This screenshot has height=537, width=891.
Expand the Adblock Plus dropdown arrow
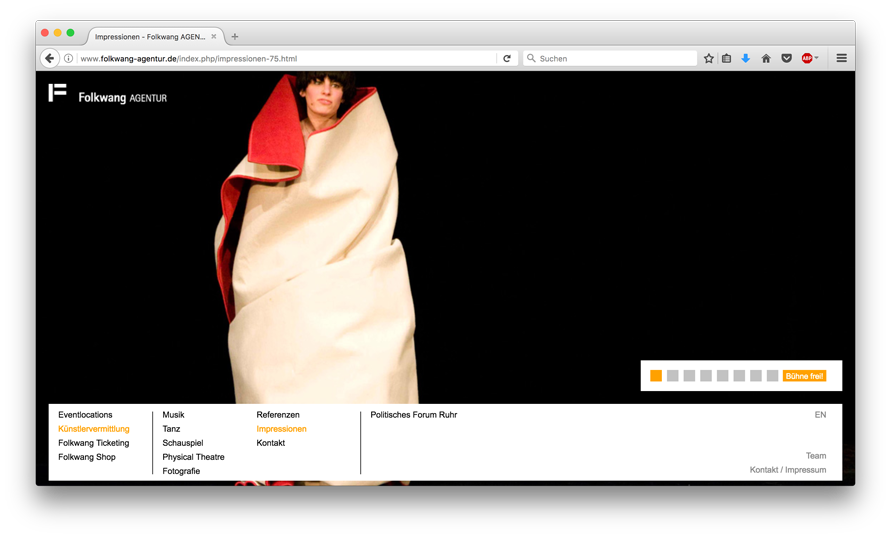[x=817, y=58]
